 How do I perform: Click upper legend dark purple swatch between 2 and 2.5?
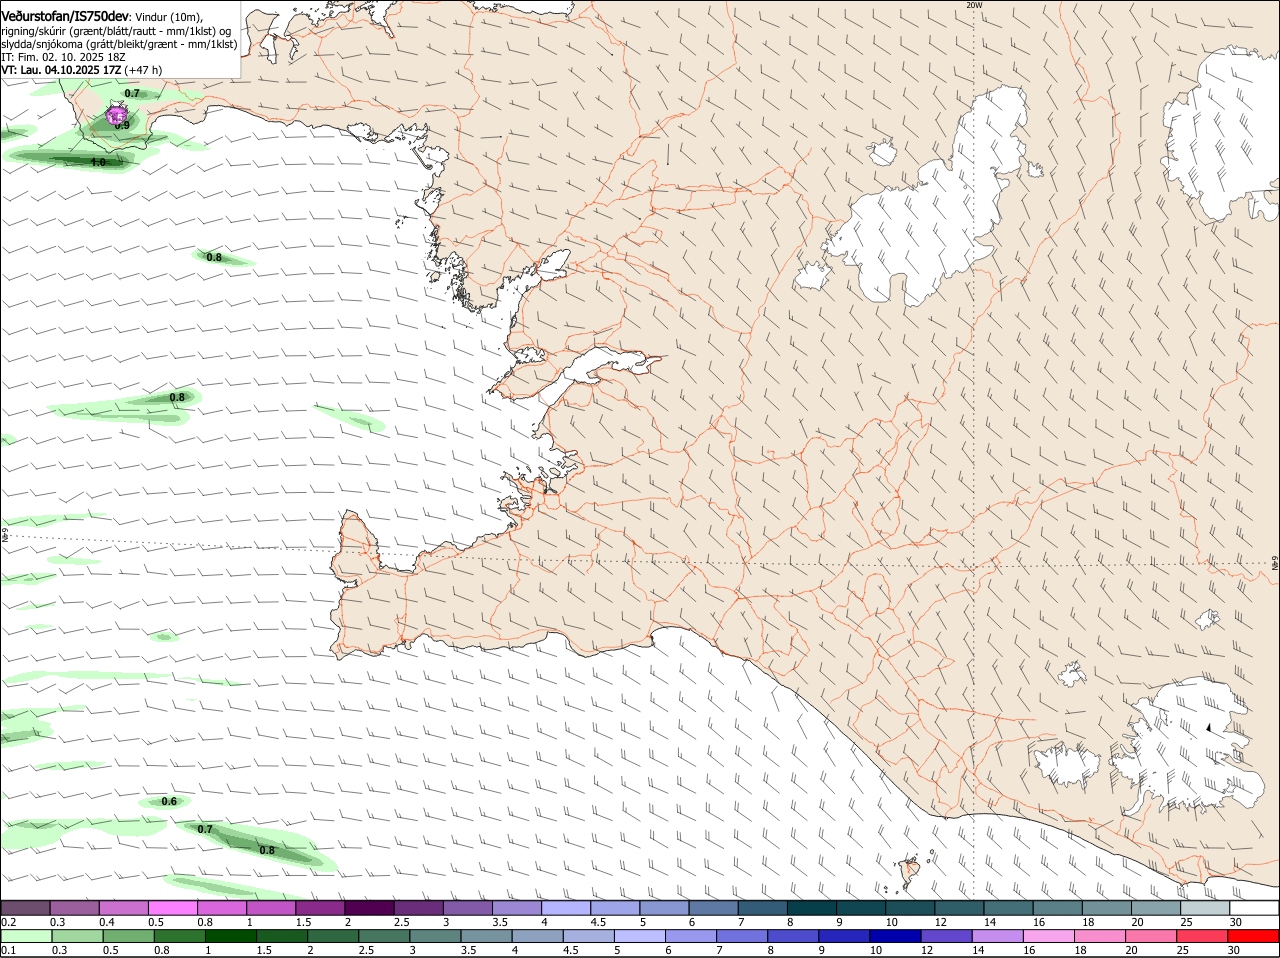368,907
